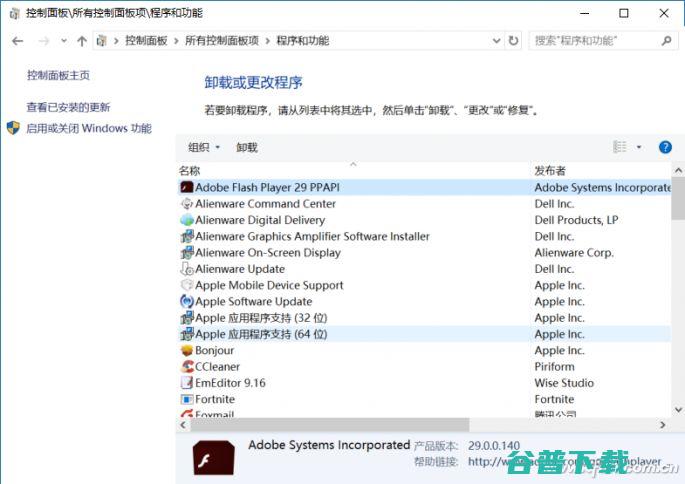Click the scroll left arrow of horizontal scrollbar
Viewport: 685px width, 484px height.
pyautogui.click(x=183, y=425)
